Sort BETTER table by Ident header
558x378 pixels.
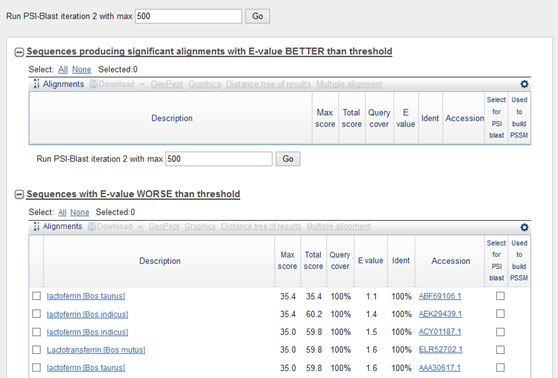pos(430,118)
